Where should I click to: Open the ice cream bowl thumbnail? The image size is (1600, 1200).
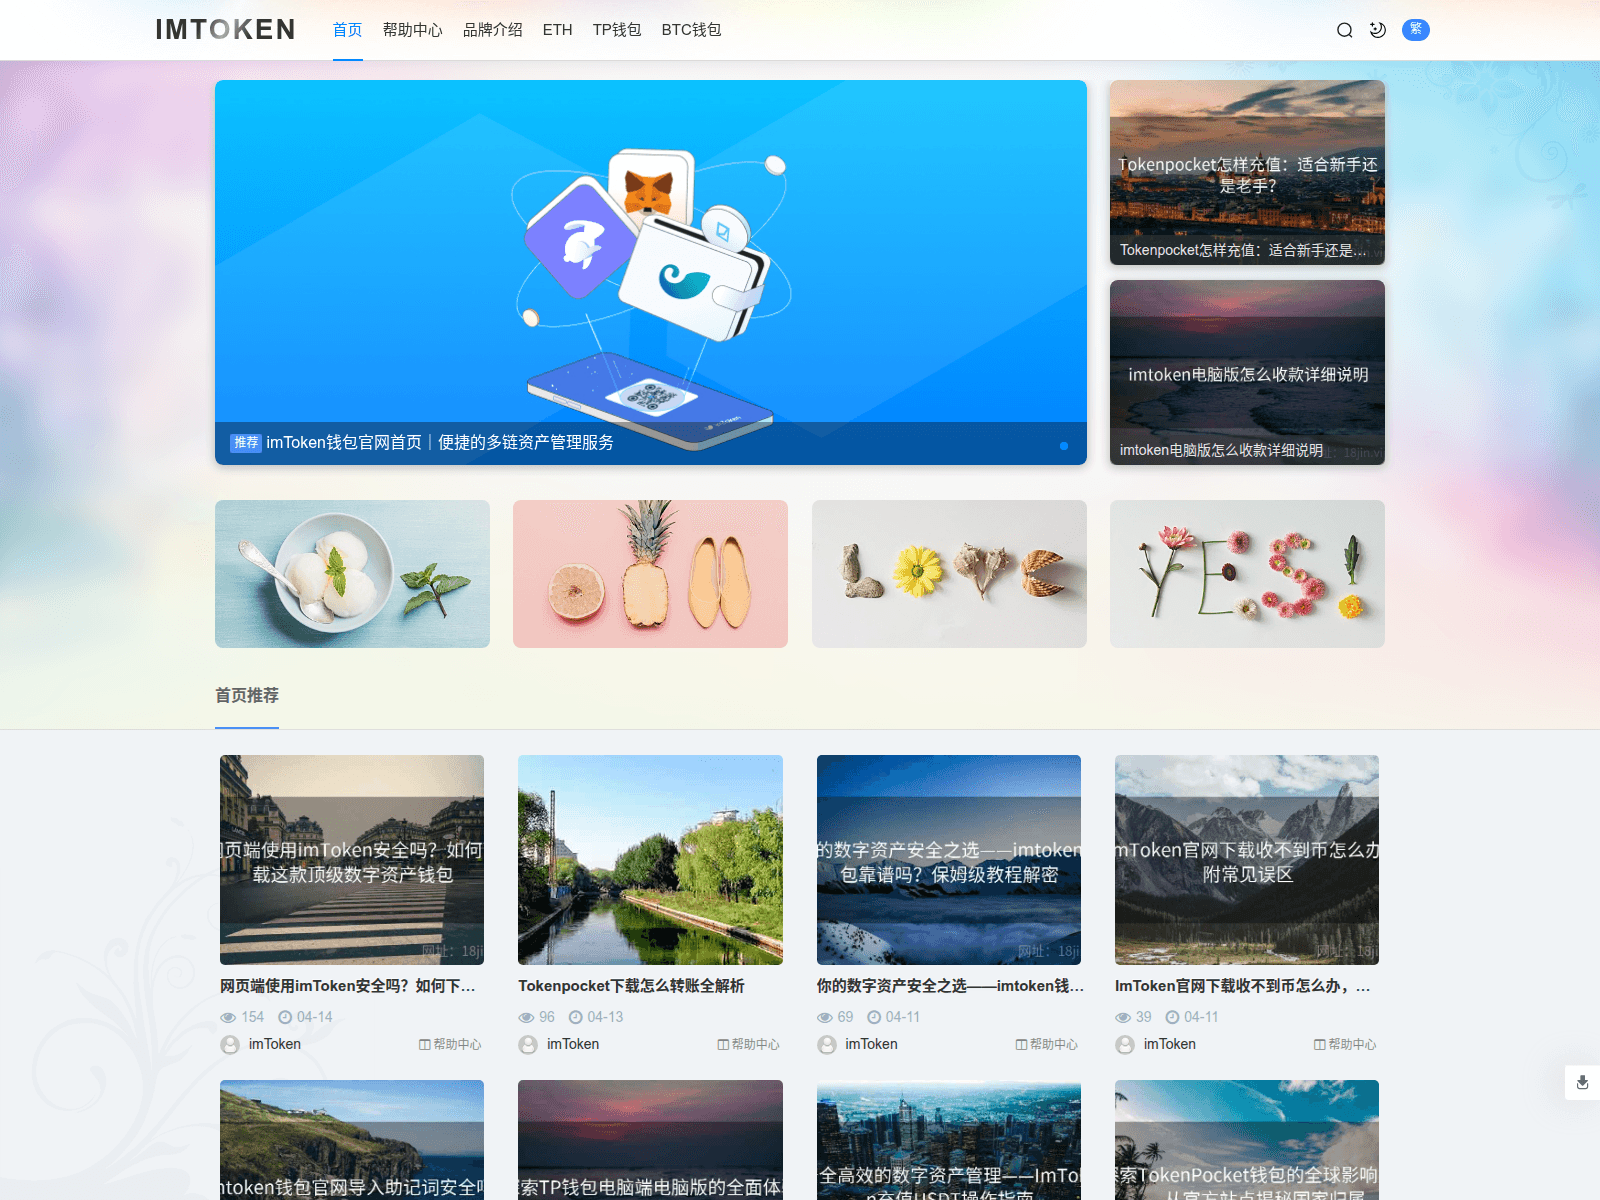click(x=352, y=574)
